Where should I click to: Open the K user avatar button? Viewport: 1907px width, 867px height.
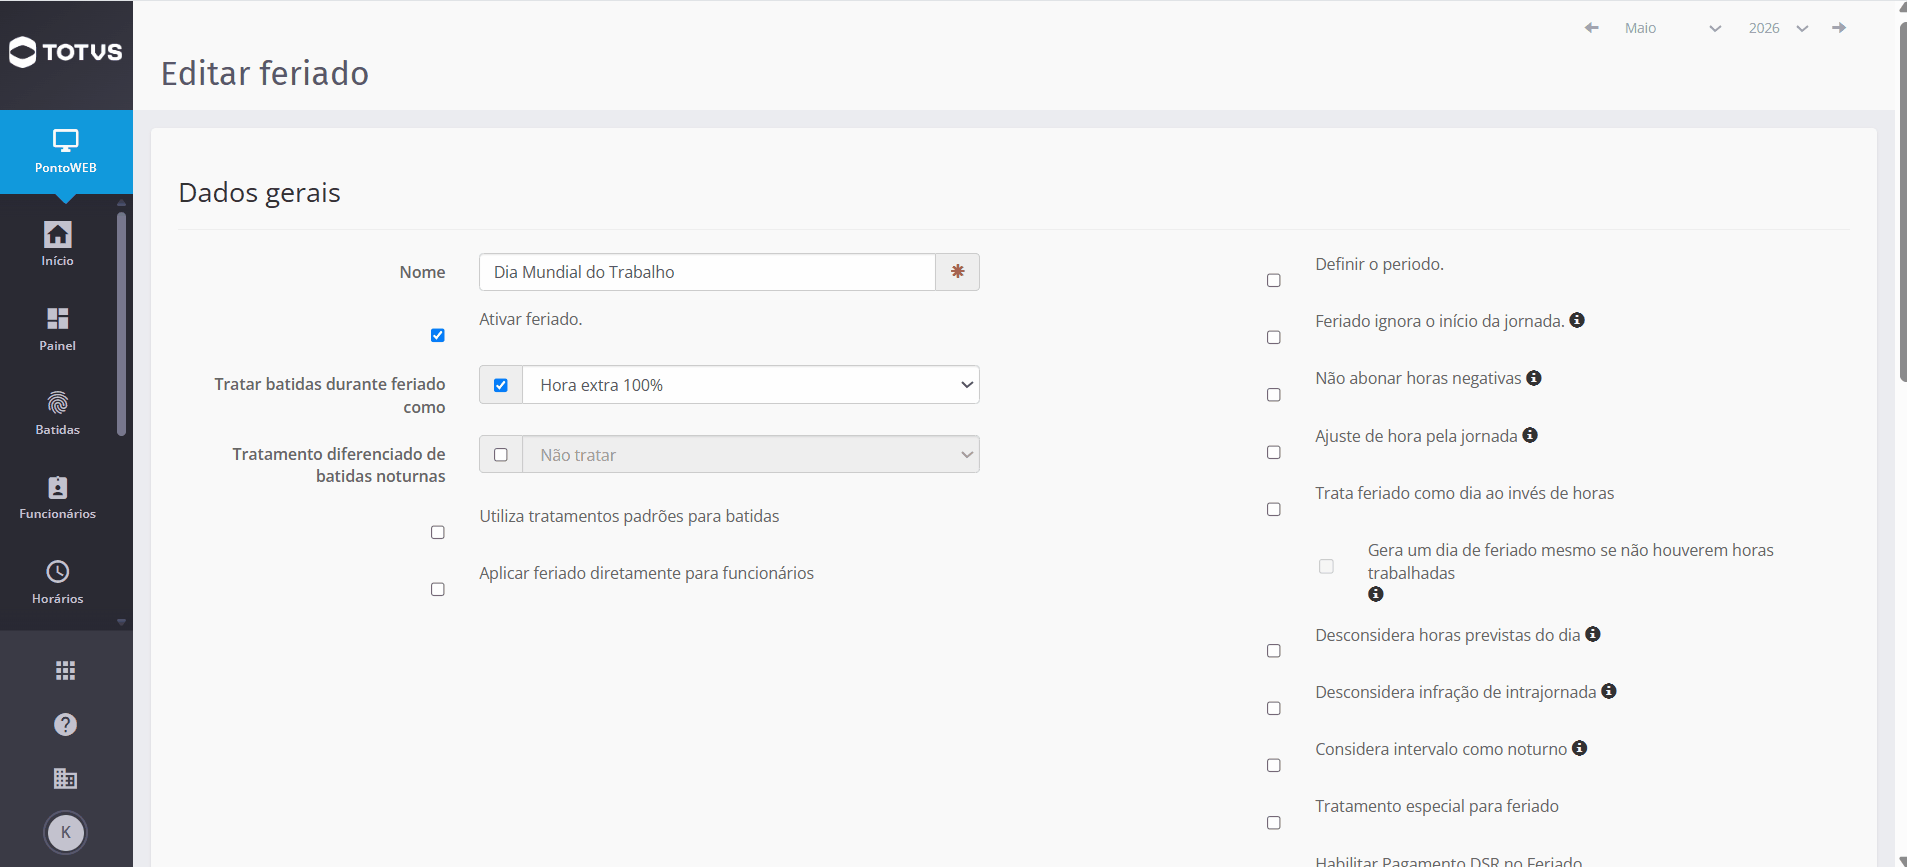click(x=66, y=832)
